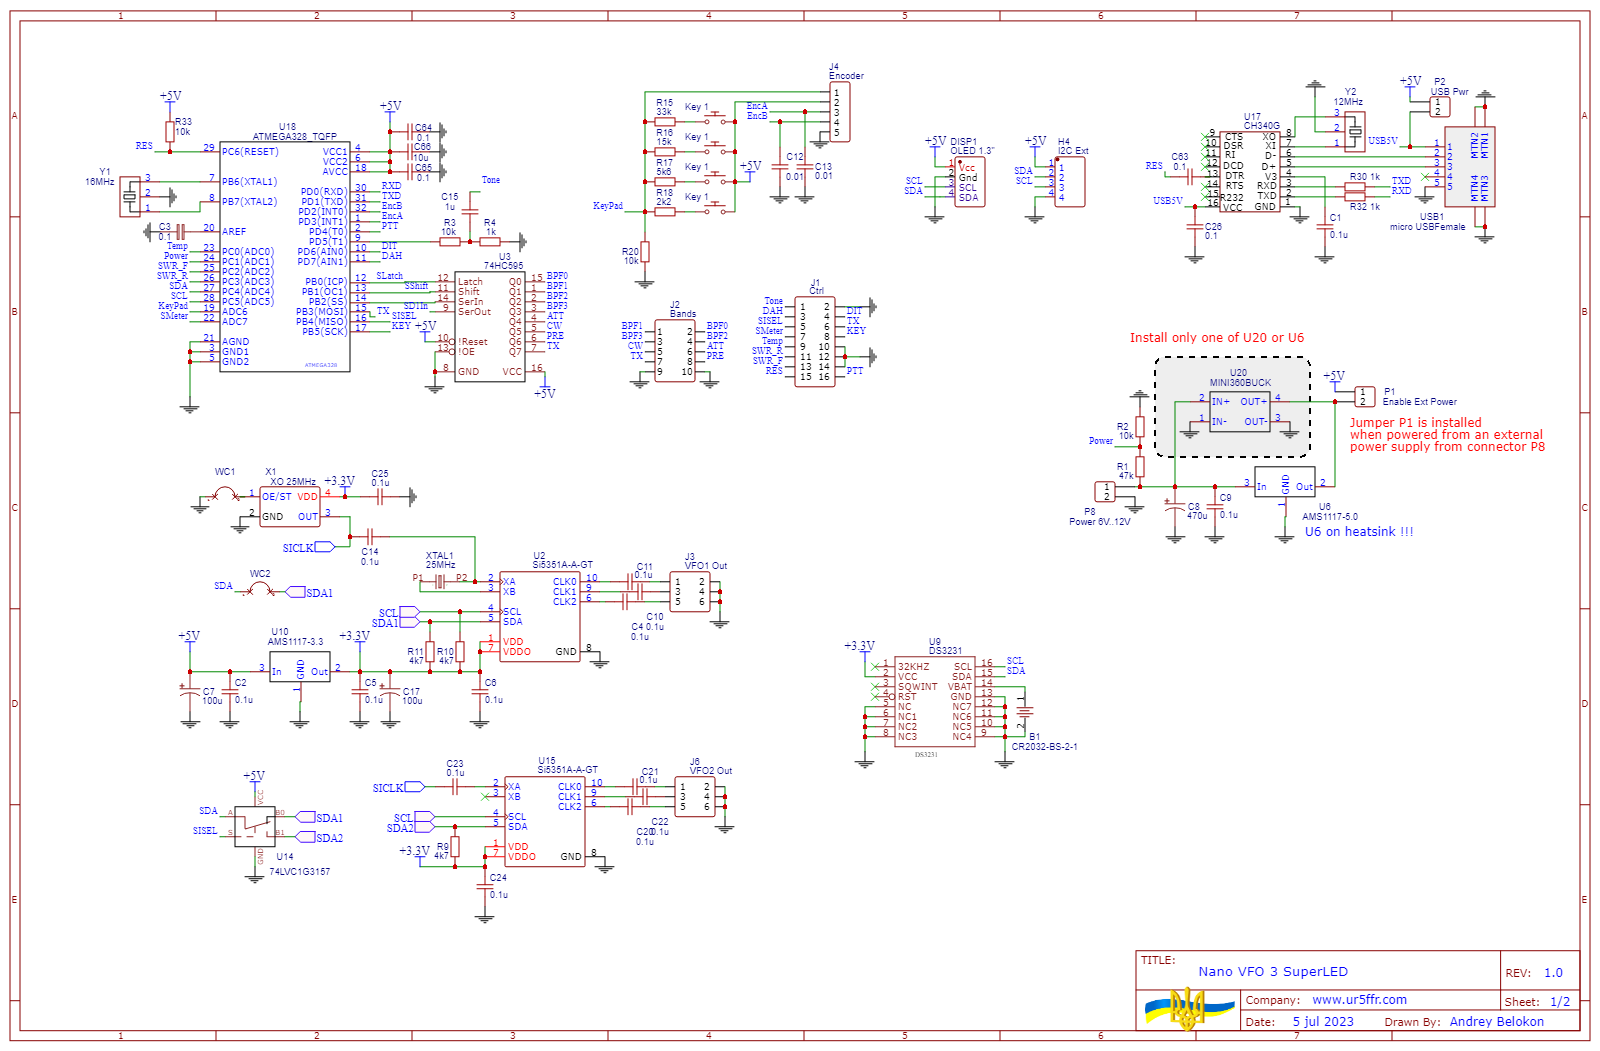Select the R20 10k resistor
This screenshot has width=1600, height=1051.
coord(645,252)
